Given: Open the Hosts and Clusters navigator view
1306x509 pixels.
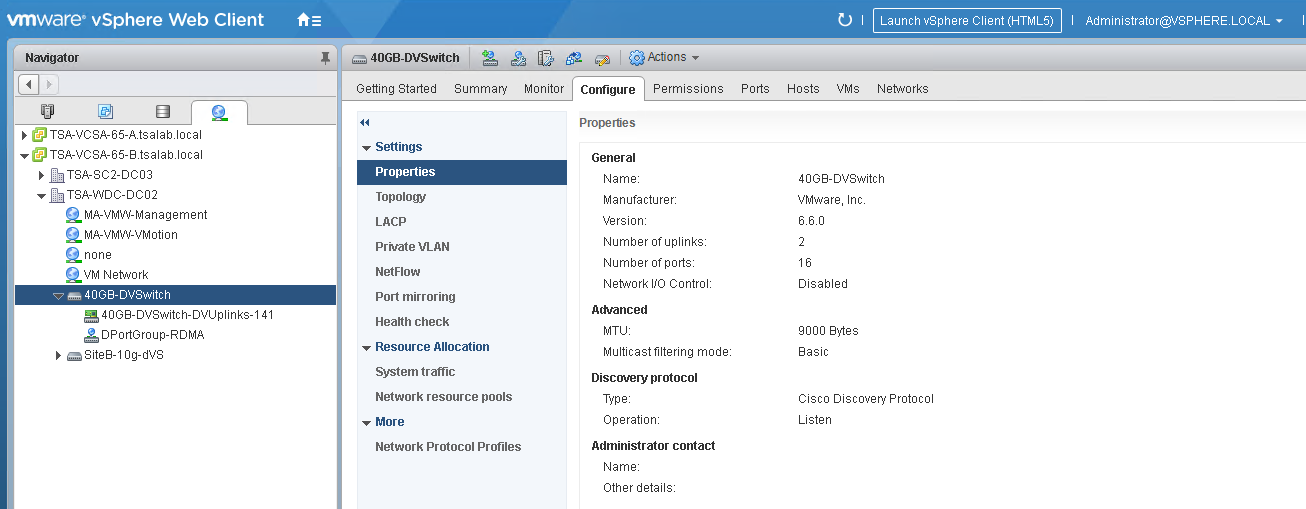Looking at the screenshot, I should (47, 112).
